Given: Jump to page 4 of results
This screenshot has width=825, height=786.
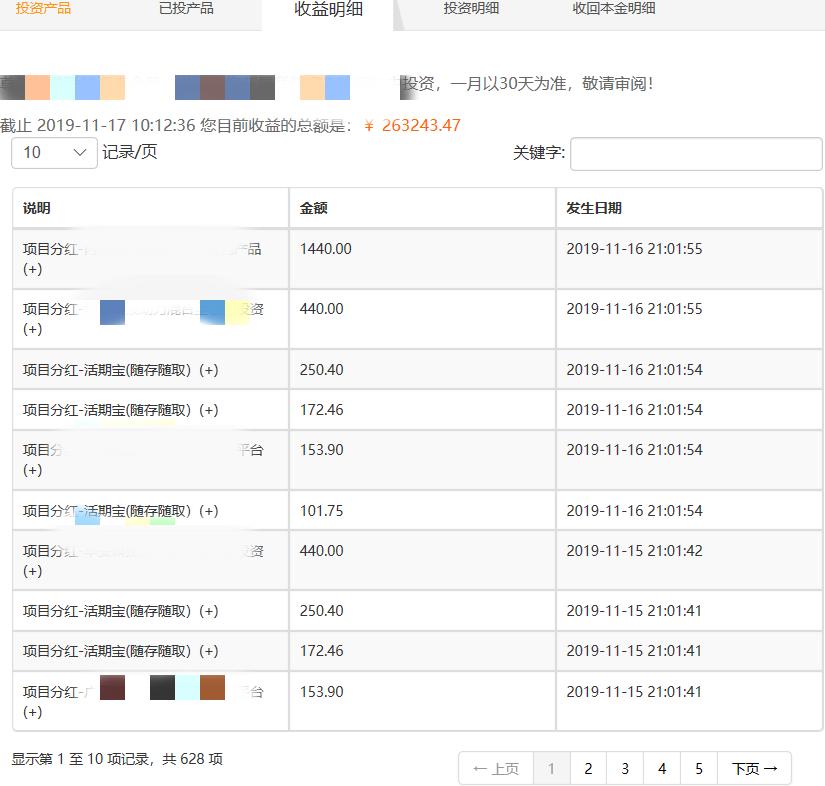Looking at the screenshot, I should click(x=662, y=768).
